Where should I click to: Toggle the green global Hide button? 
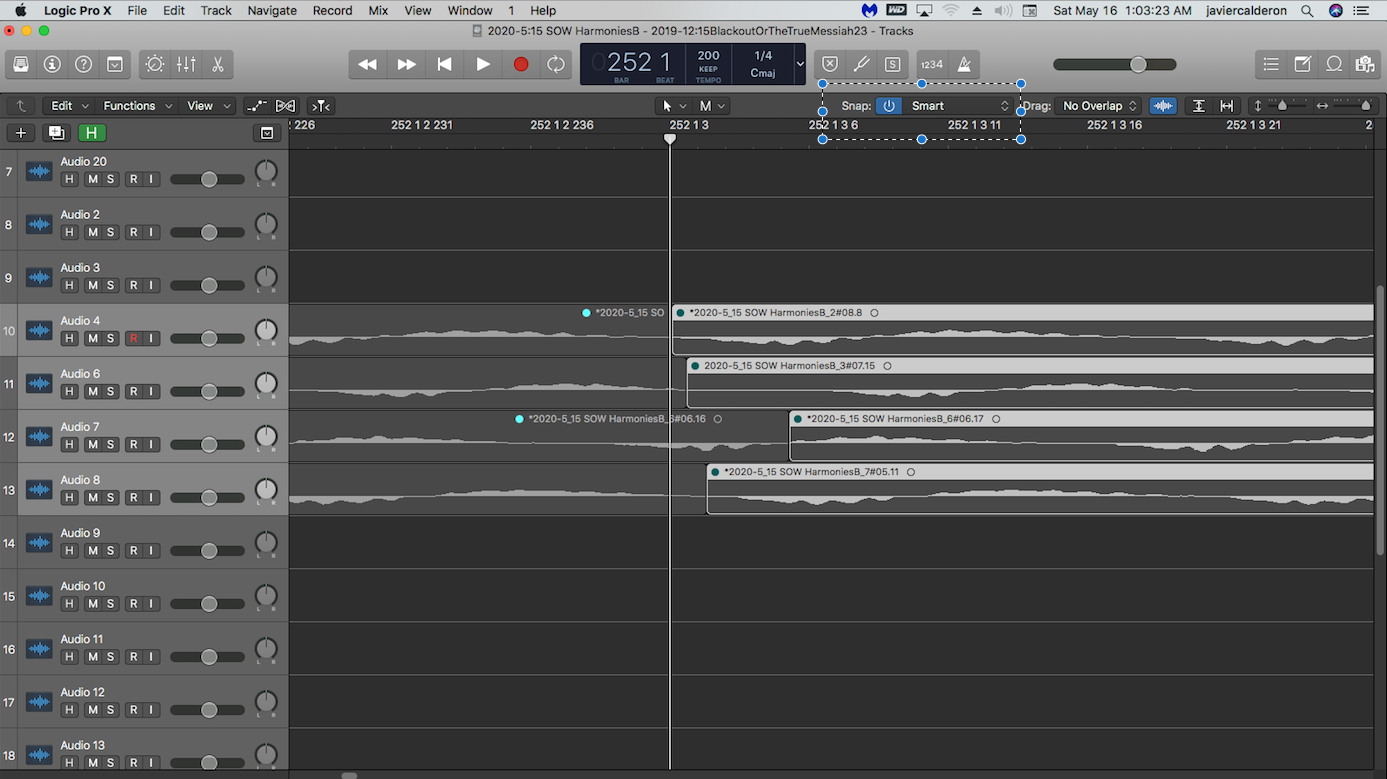pos(92,133)
